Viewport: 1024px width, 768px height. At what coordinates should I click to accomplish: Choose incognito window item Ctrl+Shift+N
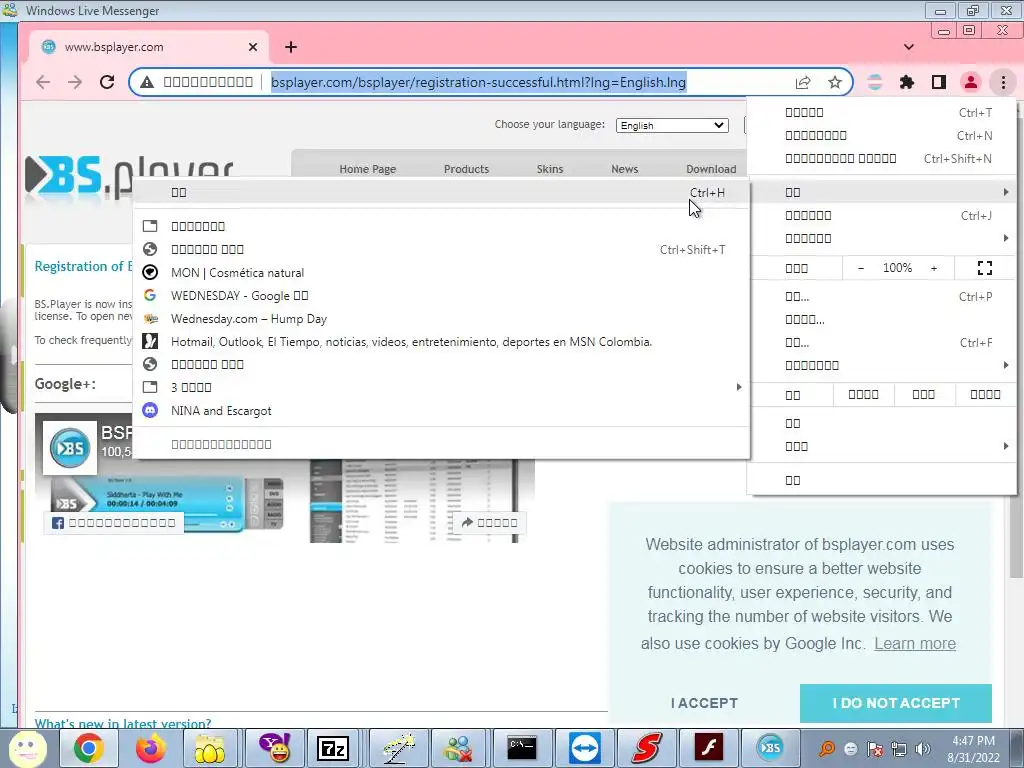click(882, 158)
